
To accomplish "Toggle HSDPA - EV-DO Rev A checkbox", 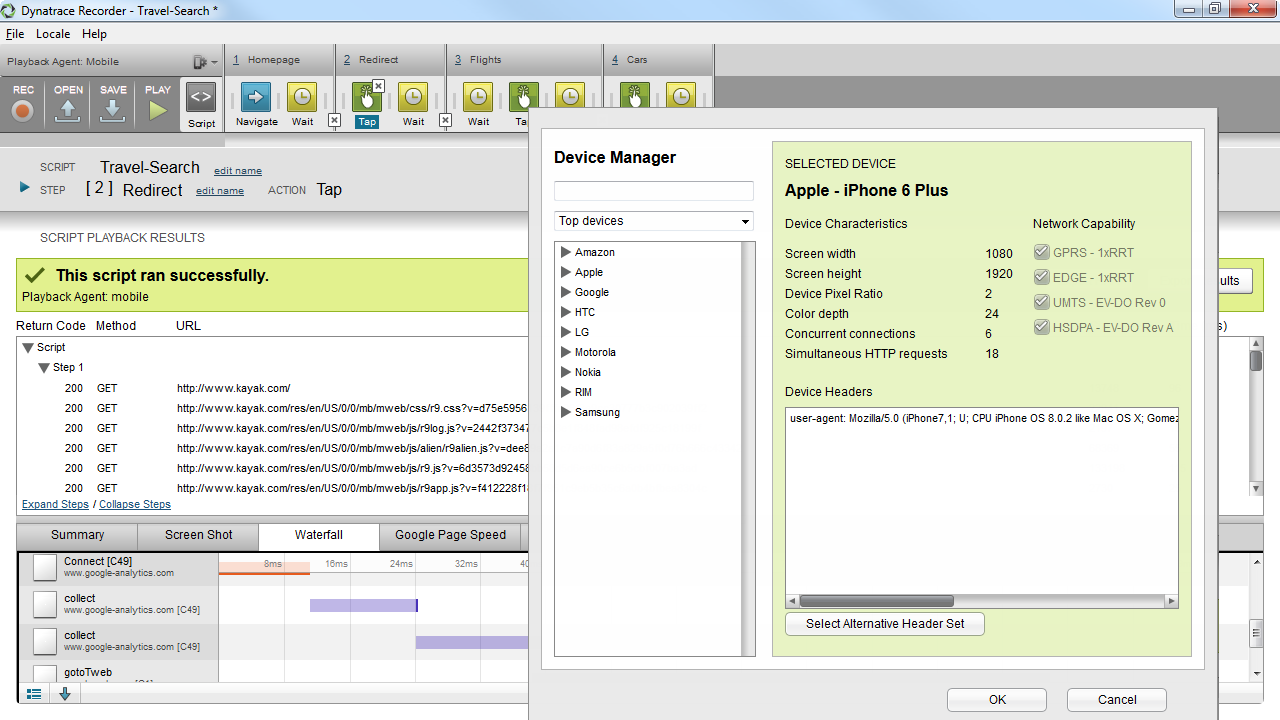I will click(x=1041, y=328).
